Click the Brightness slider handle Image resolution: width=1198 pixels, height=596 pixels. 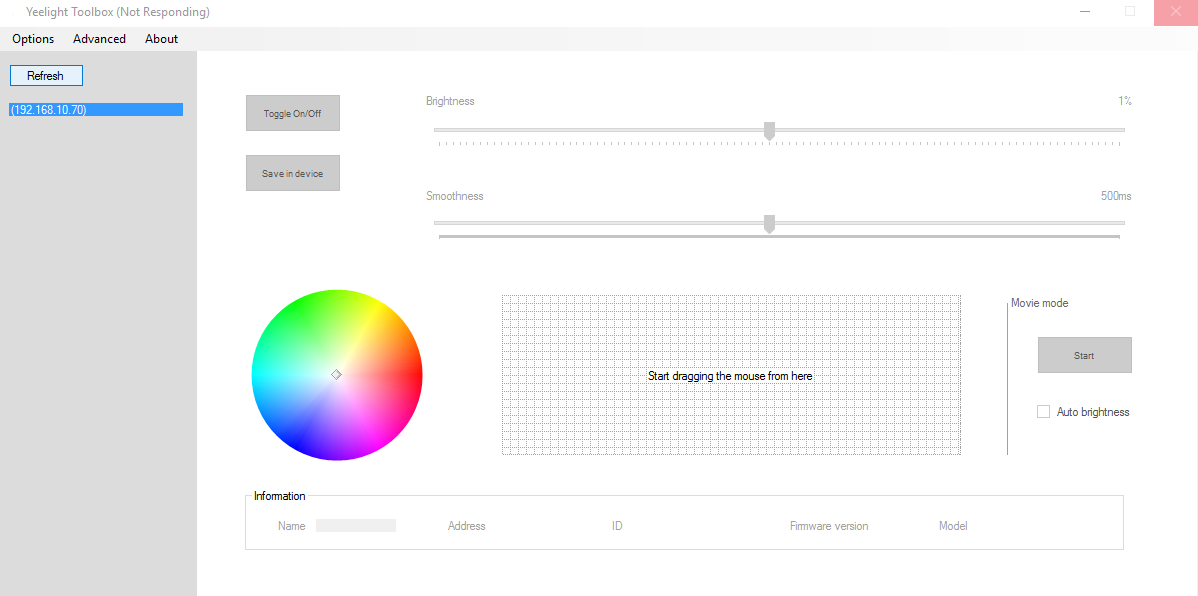point(769,131)
